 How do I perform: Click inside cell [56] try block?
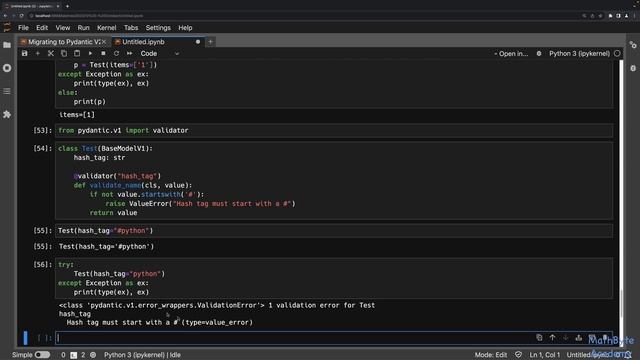(x=334, y=278)
